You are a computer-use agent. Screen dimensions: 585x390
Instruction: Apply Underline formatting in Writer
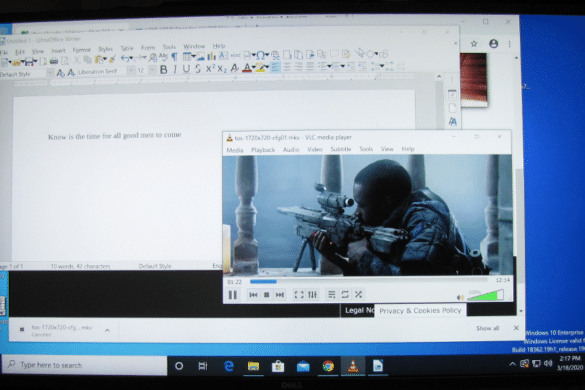pos(186,69)
